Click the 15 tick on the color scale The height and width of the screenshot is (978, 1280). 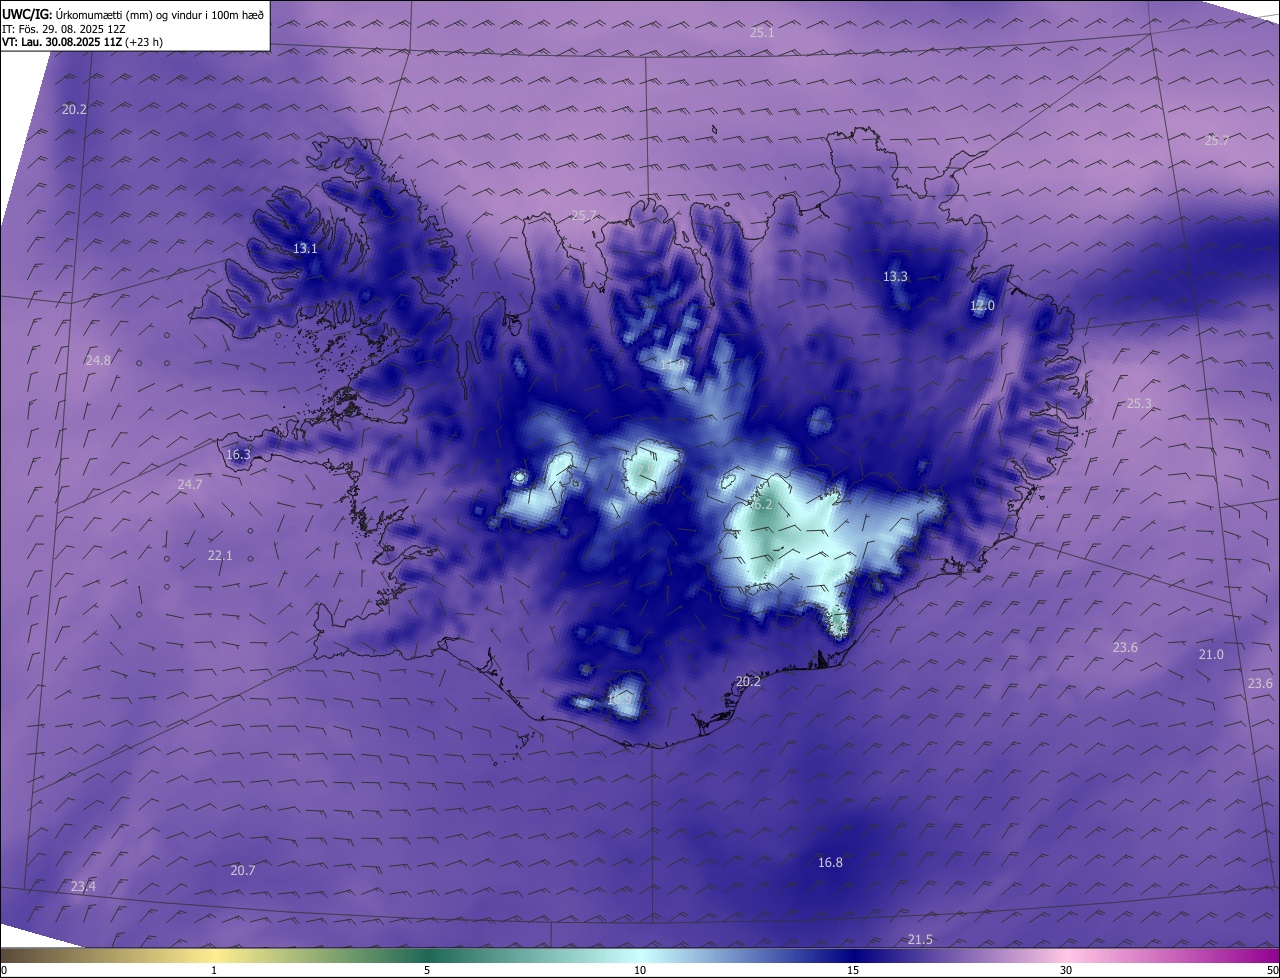[853, 971]
